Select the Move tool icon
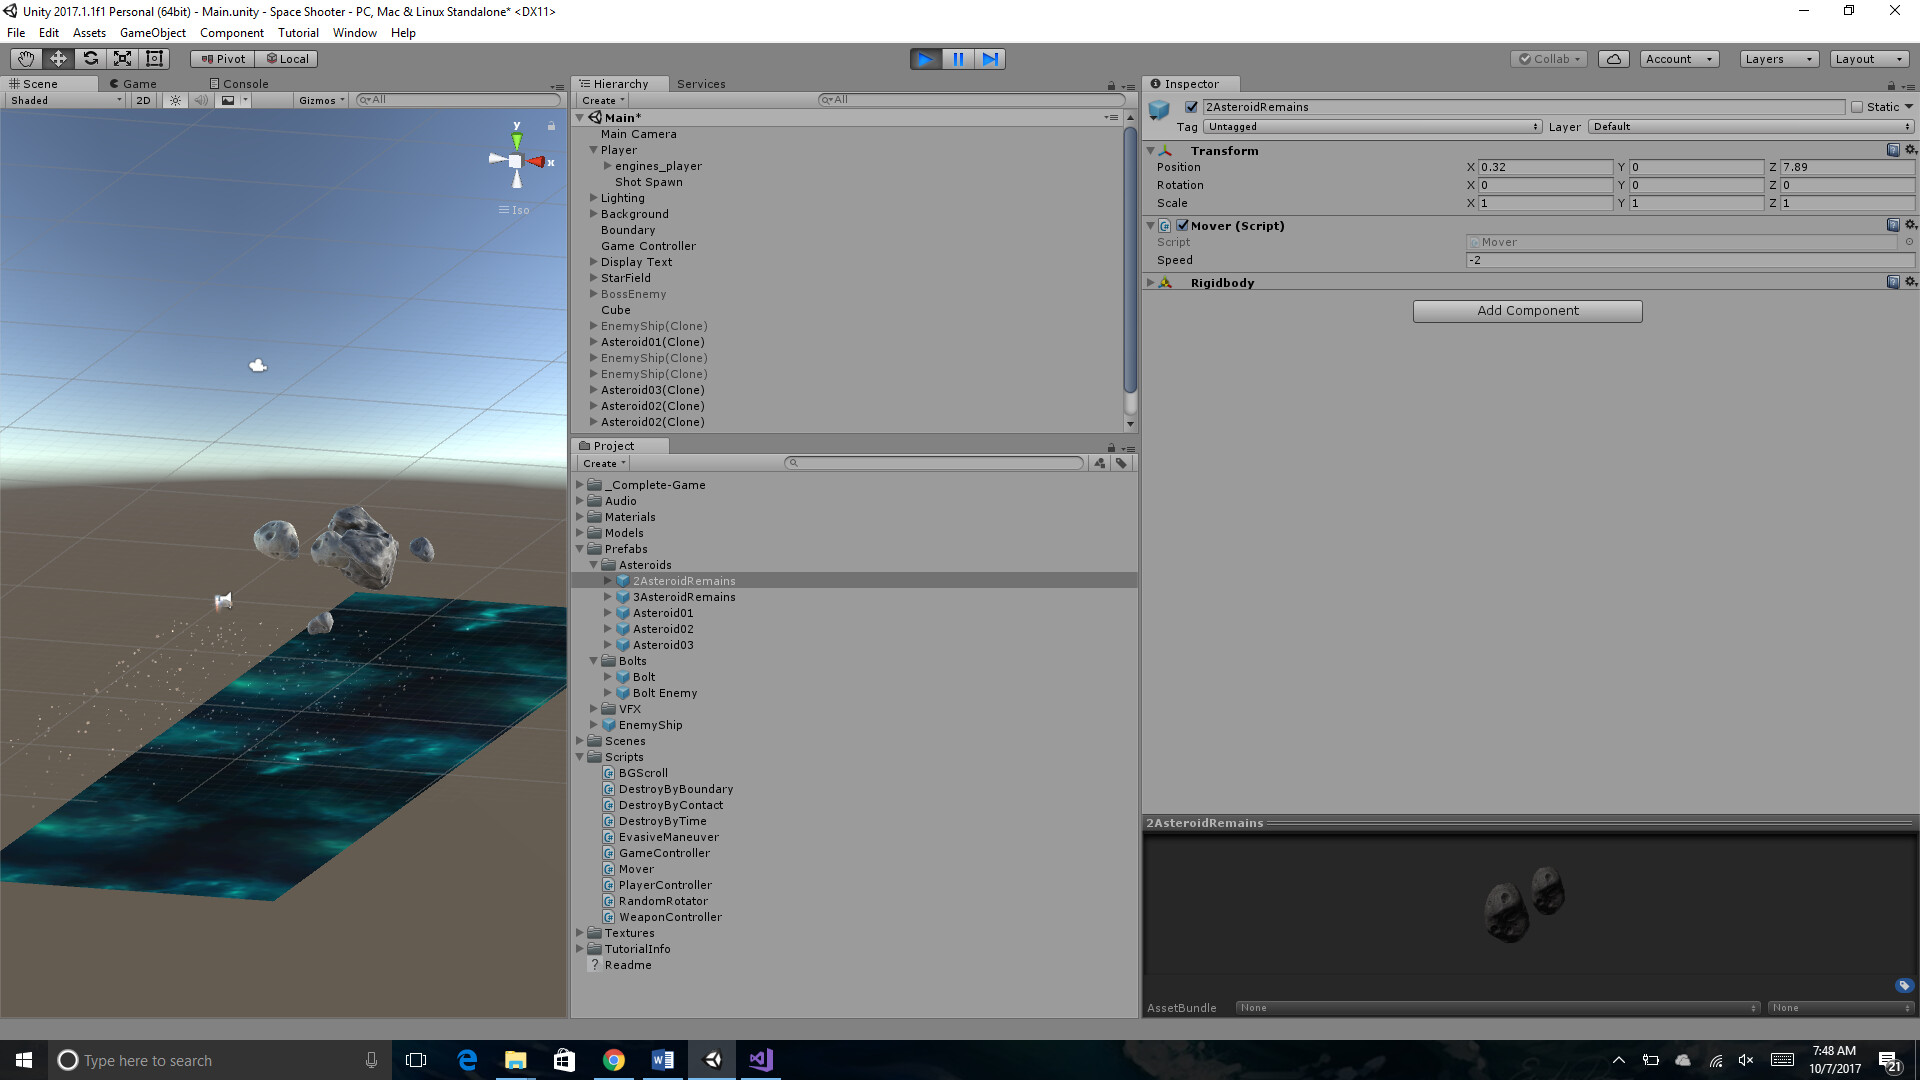 coord(58,59)
